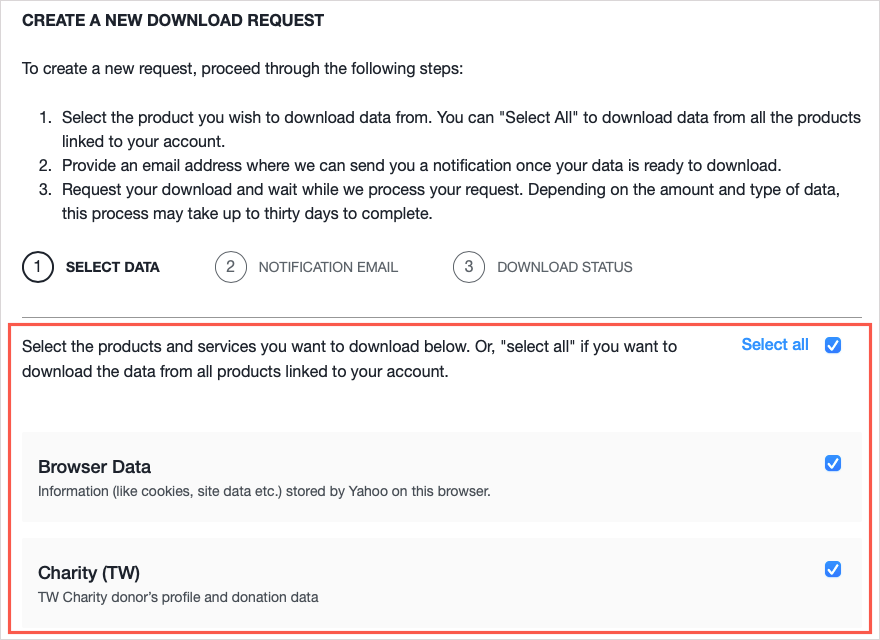
Task: Click the Browser Data heading
Action: point(94,467)
